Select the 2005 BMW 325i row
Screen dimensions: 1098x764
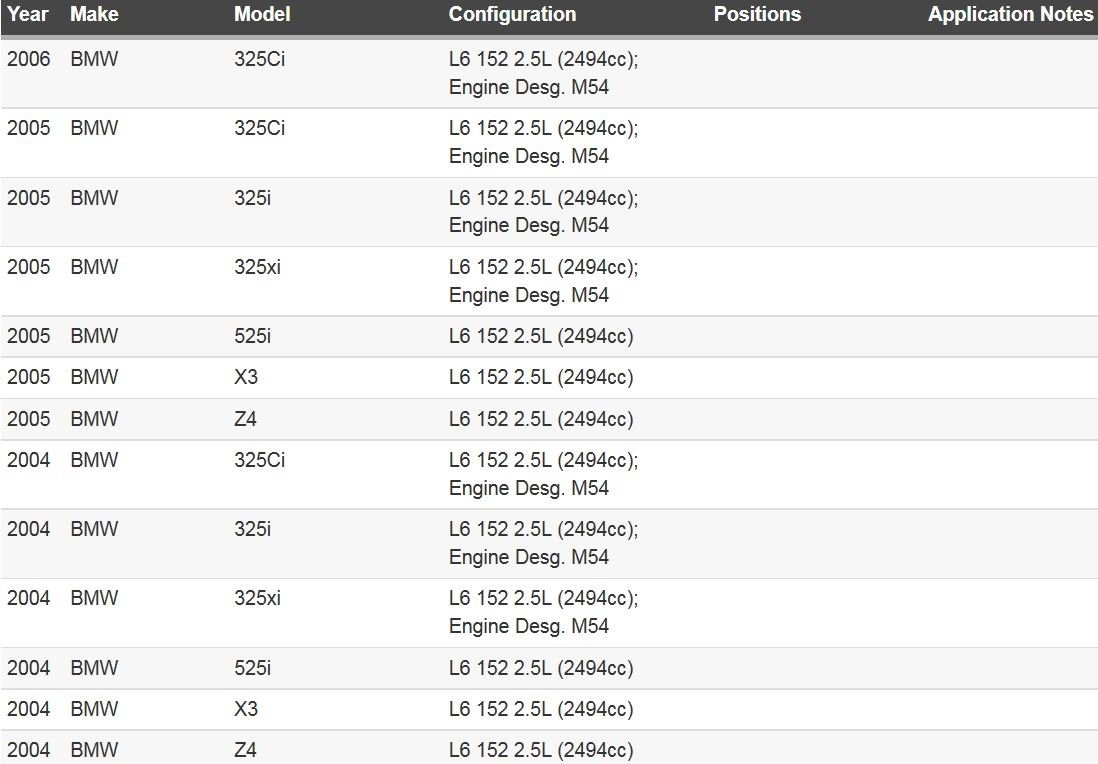[549, 212]
